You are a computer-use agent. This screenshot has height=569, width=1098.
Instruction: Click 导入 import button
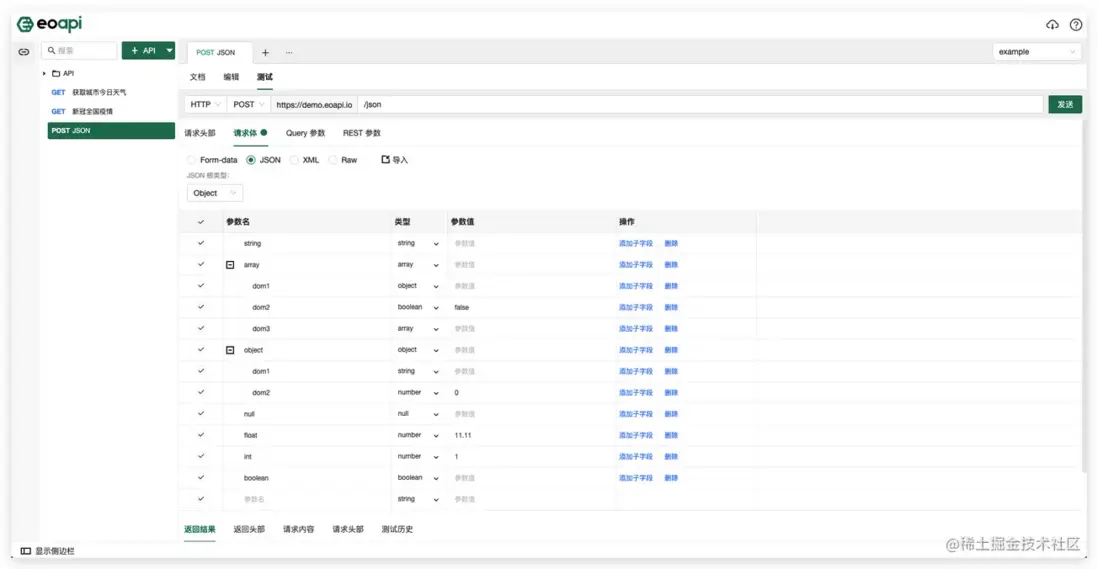tap(394, 160)
